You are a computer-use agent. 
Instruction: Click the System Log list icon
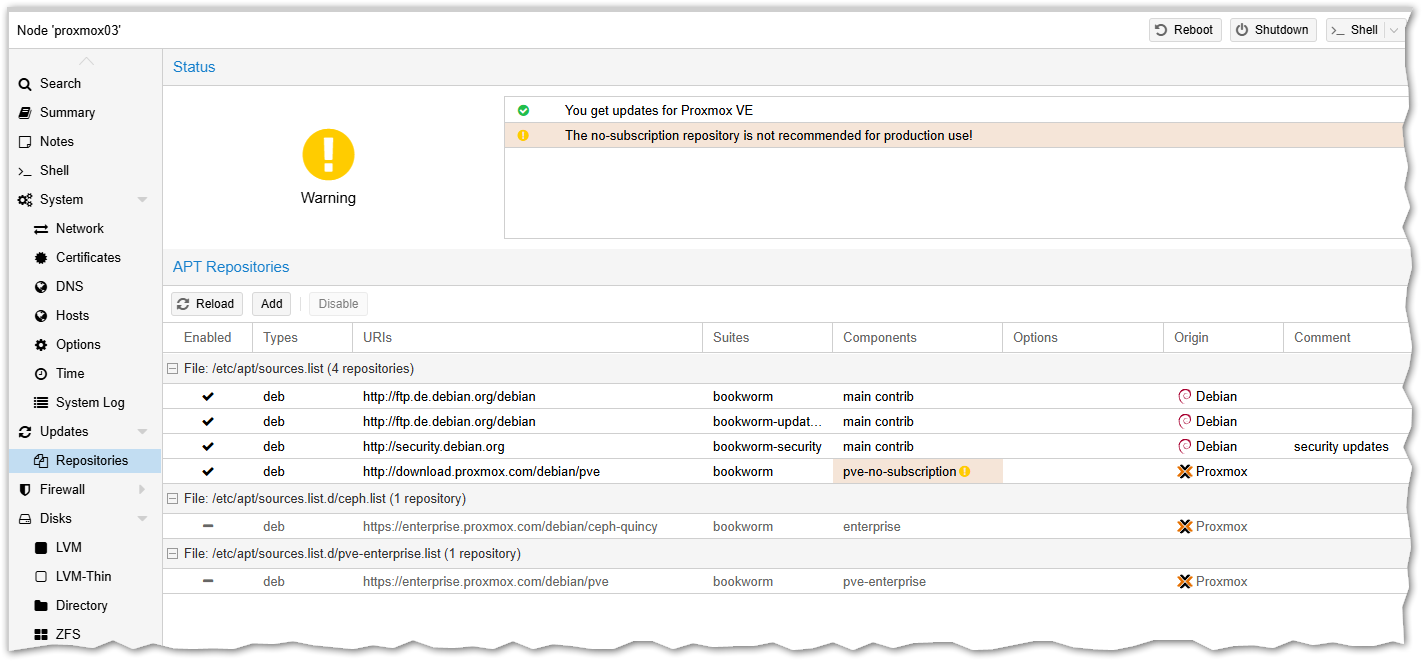coord(41,403)
